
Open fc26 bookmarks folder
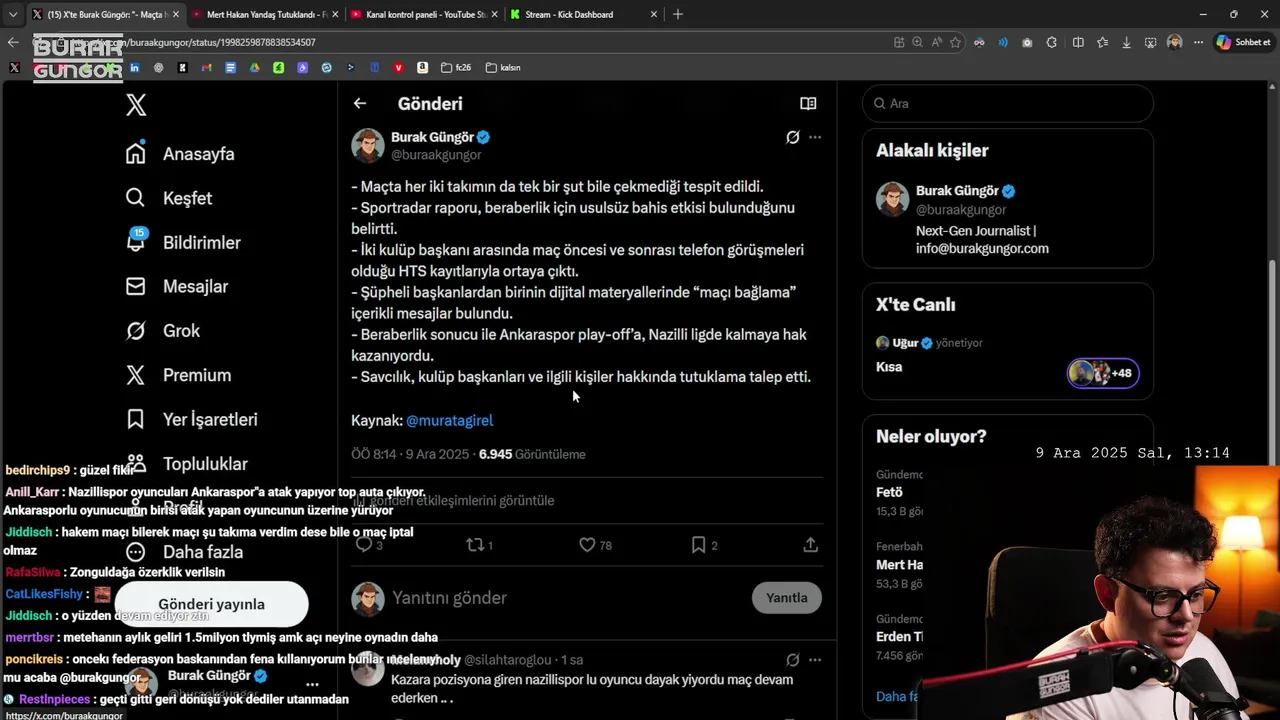455,67
